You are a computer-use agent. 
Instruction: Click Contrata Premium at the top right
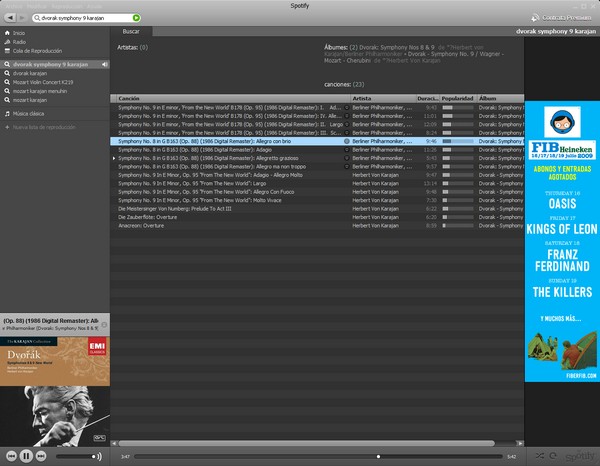click(x=561, y=18)
